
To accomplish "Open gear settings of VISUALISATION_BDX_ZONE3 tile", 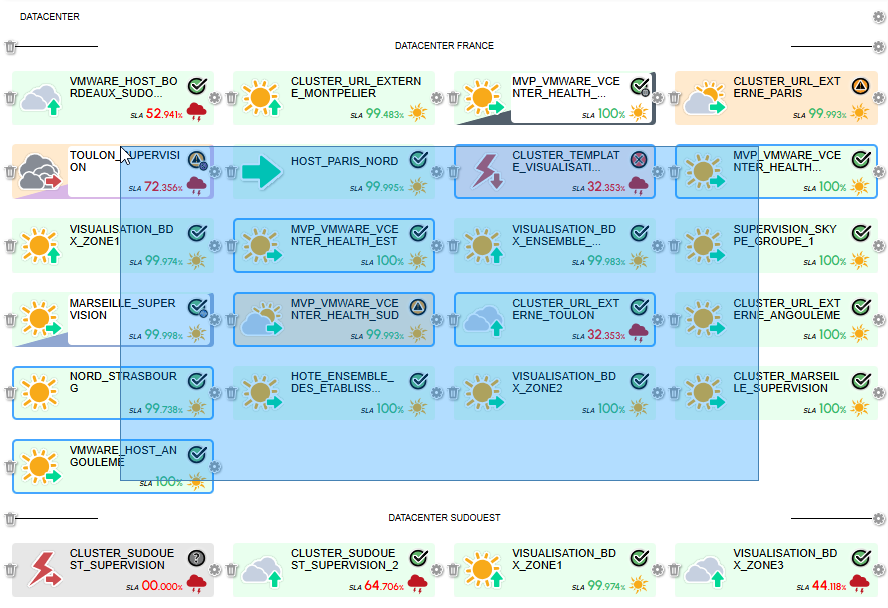I will pyautogui.click(x=879, y=570).
